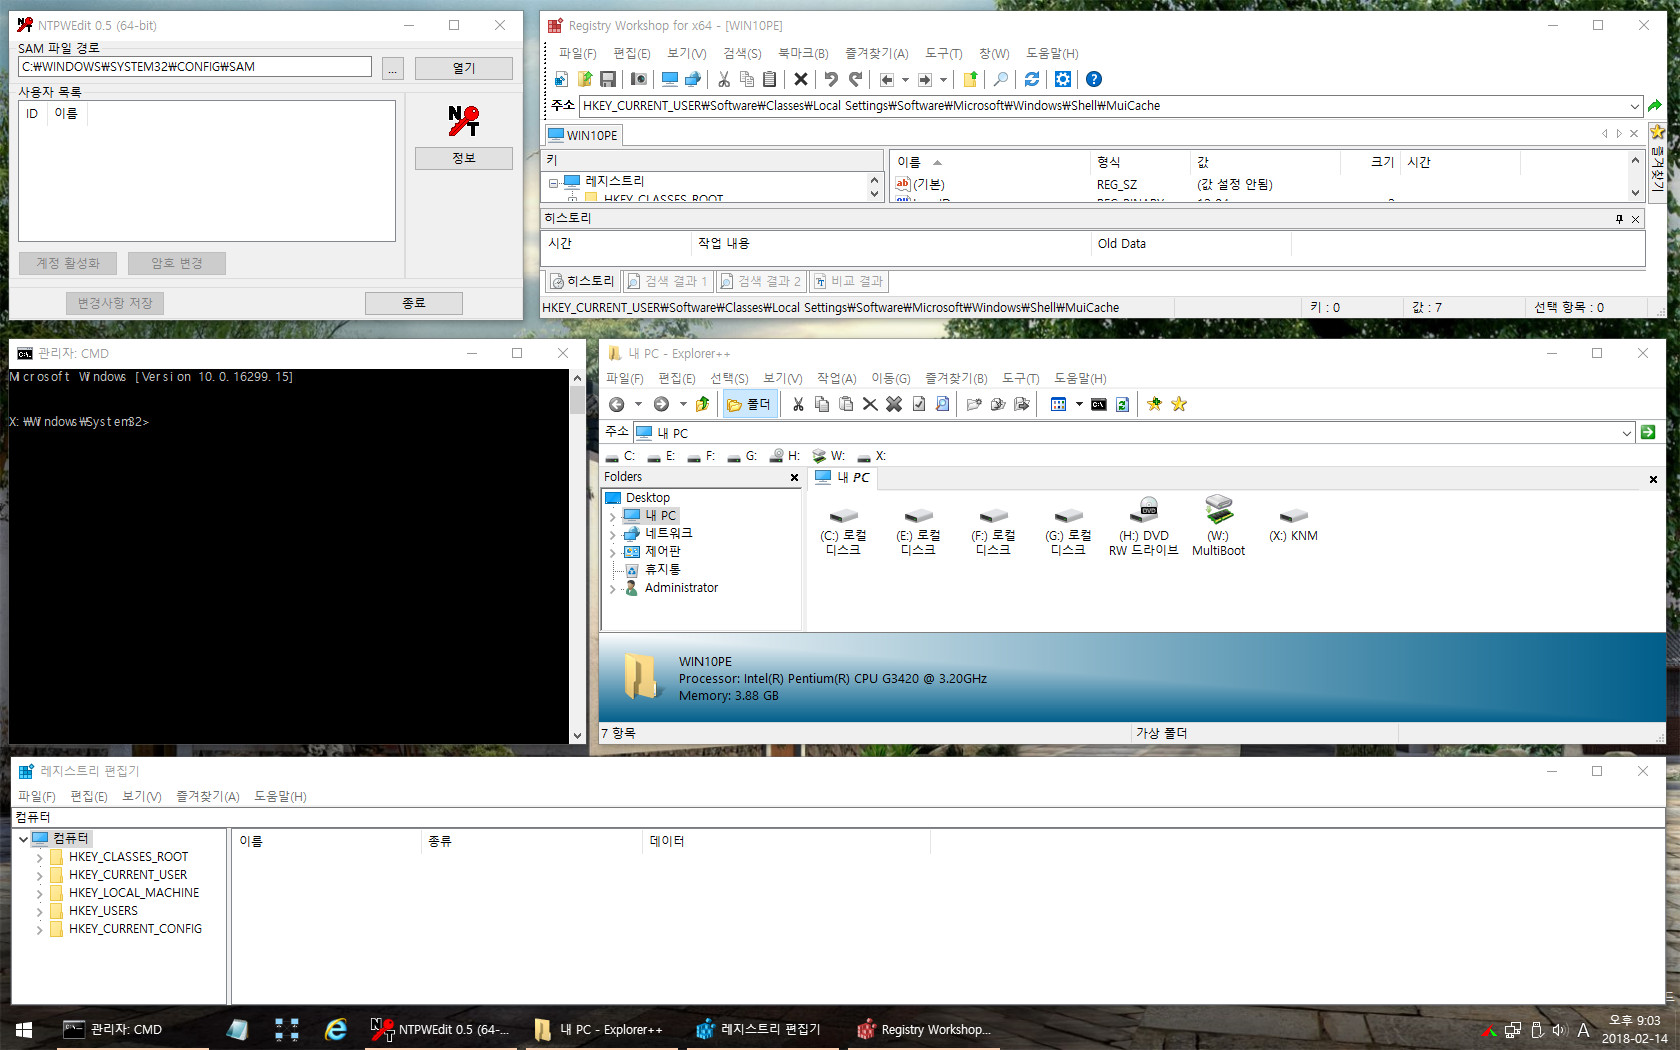Image resolution: width=1680 pixels, height=1050 pixels.
Task: Click the connect network registry icon
Action: click(692, 79)
